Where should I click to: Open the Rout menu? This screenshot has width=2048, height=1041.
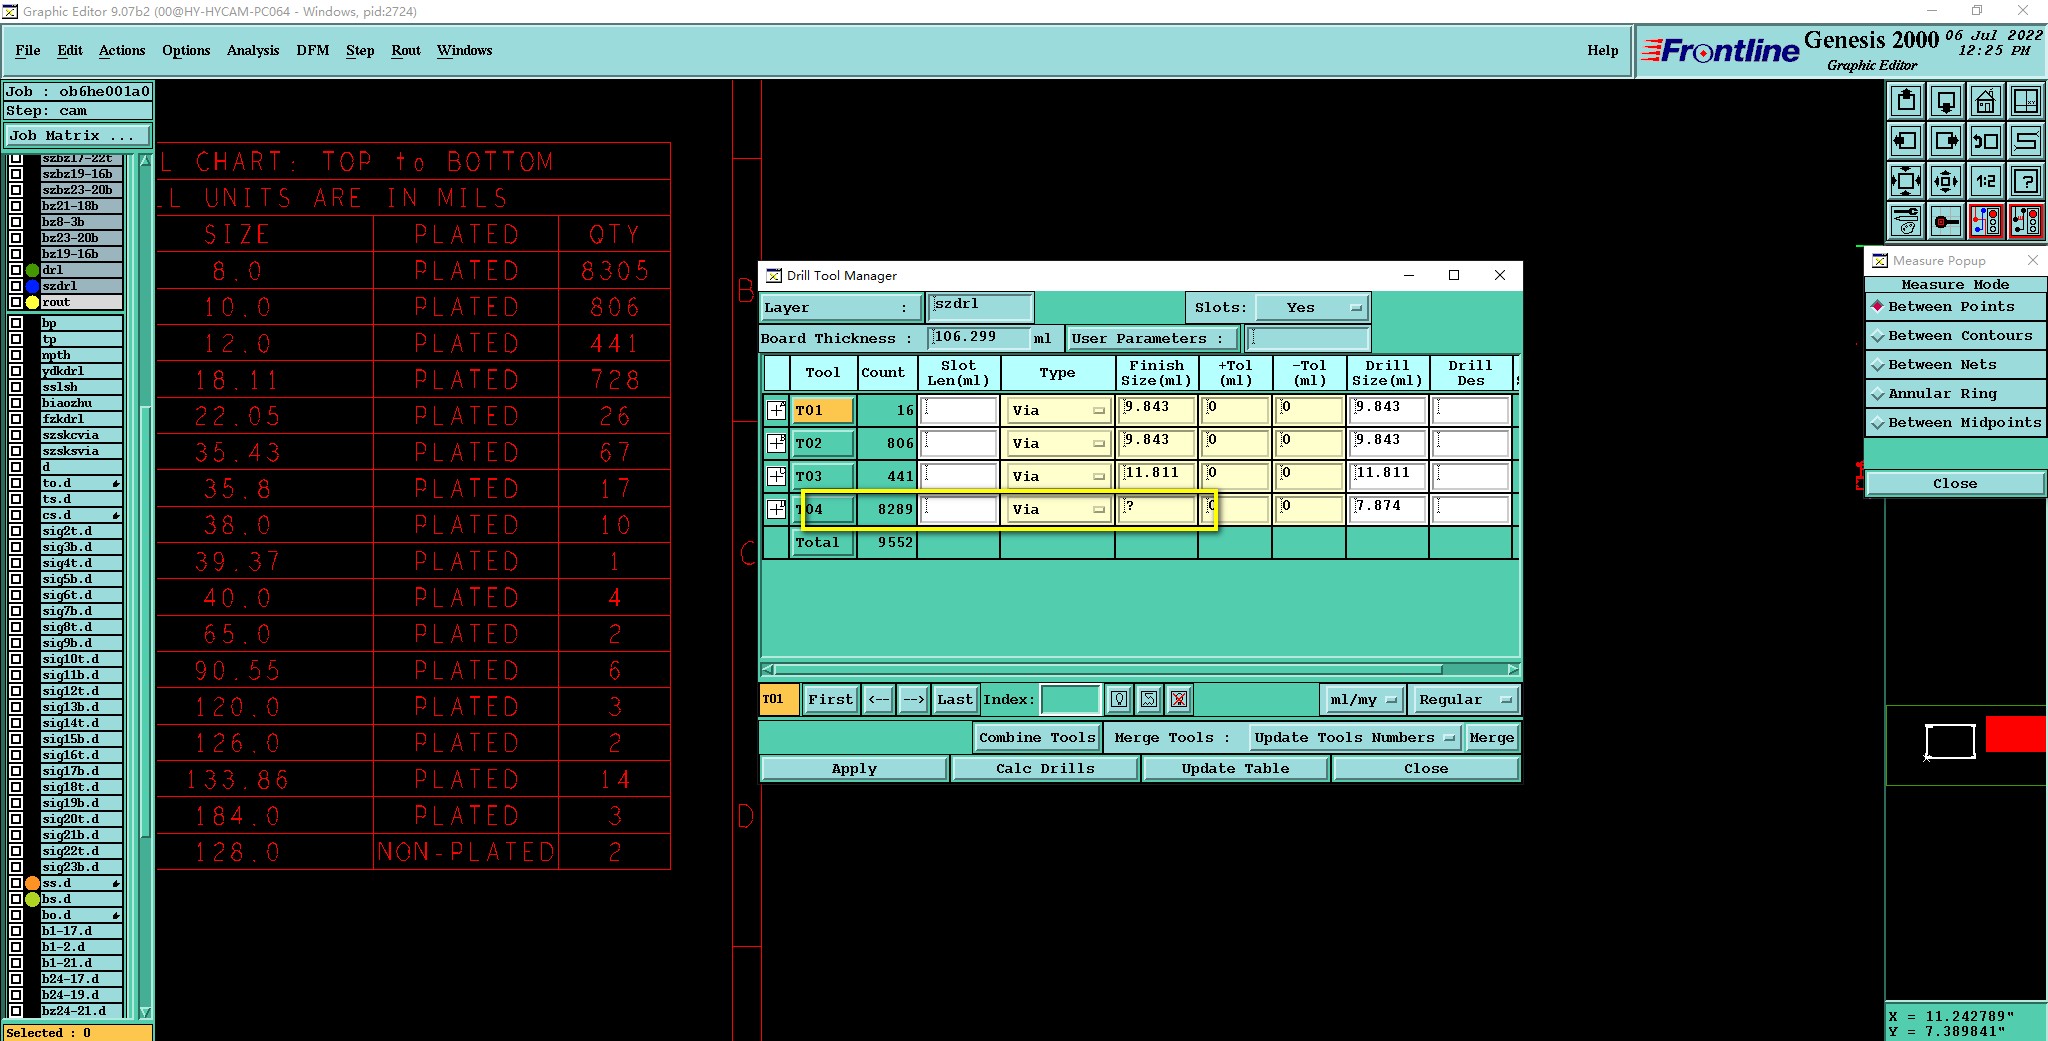pos(406,50)
